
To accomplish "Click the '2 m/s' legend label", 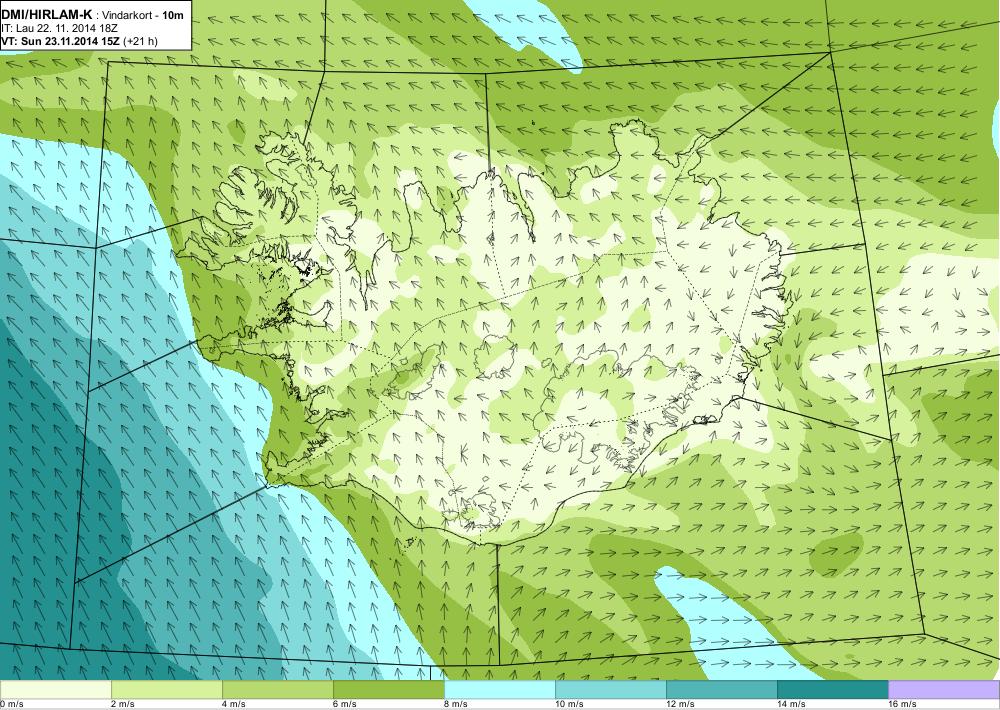I will tap(123, 704).
